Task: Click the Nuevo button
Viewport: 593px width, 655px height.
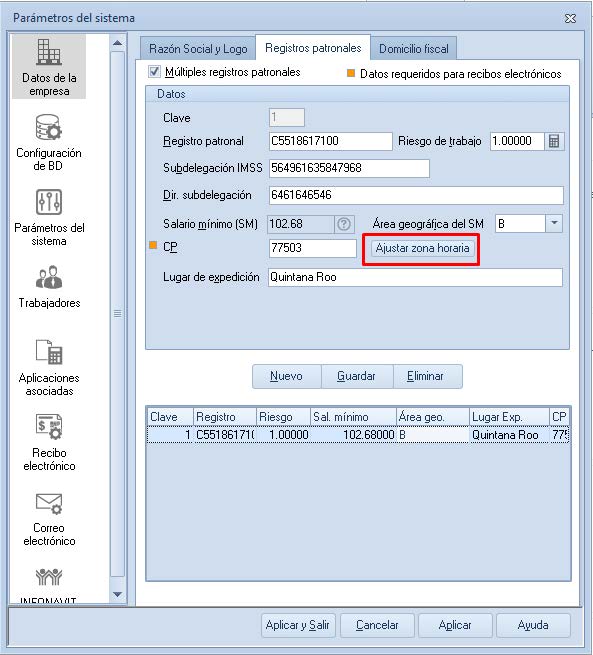Action: point(286,376)
